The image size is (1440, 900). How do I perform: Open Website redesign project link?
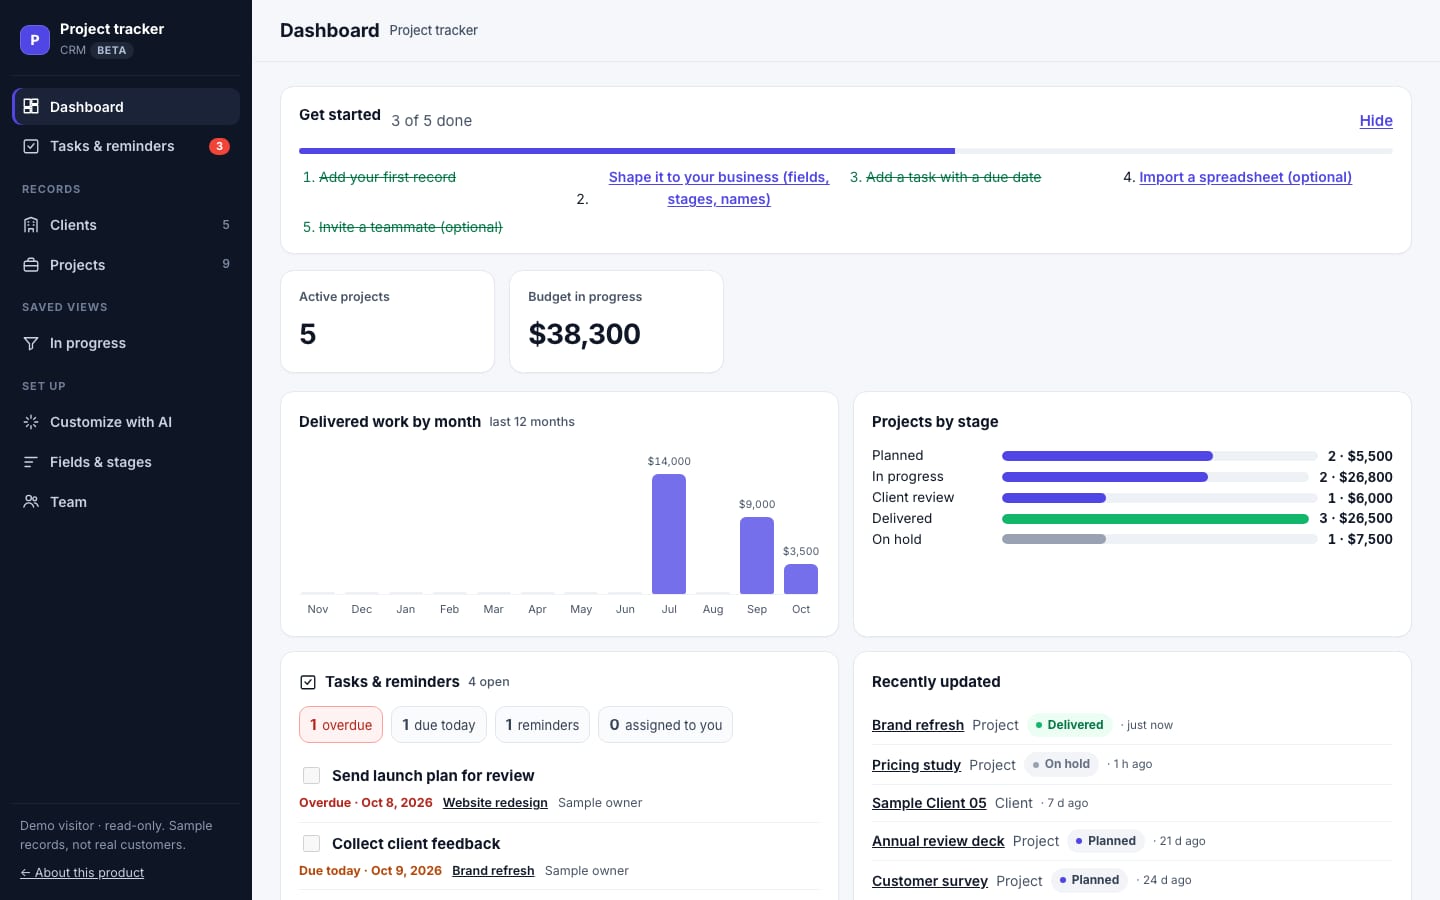coord(495,803)
